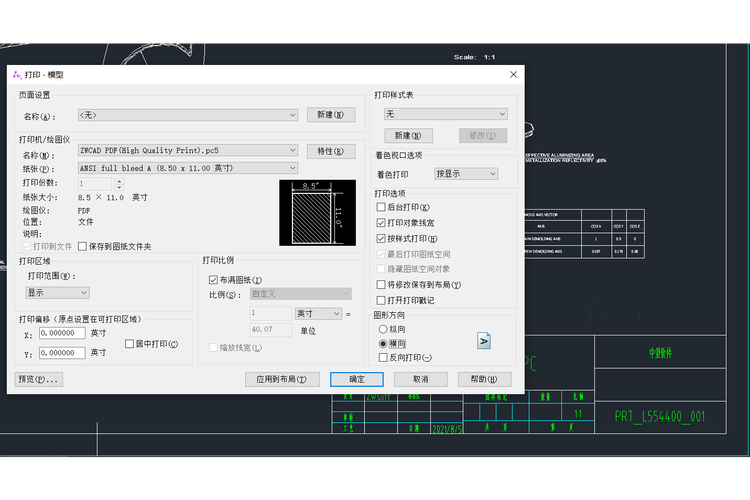Enable the 后台打印 checkbox
This screenshot has width=750, height=500.
381,207
